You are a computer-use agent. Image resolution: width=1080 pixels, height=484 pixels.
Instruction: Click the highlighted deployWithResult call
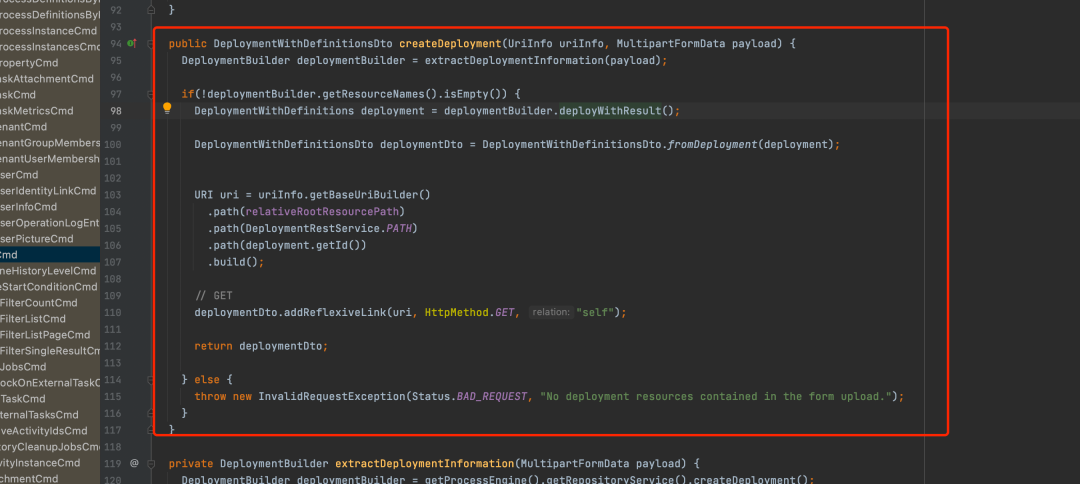[610, 111]
